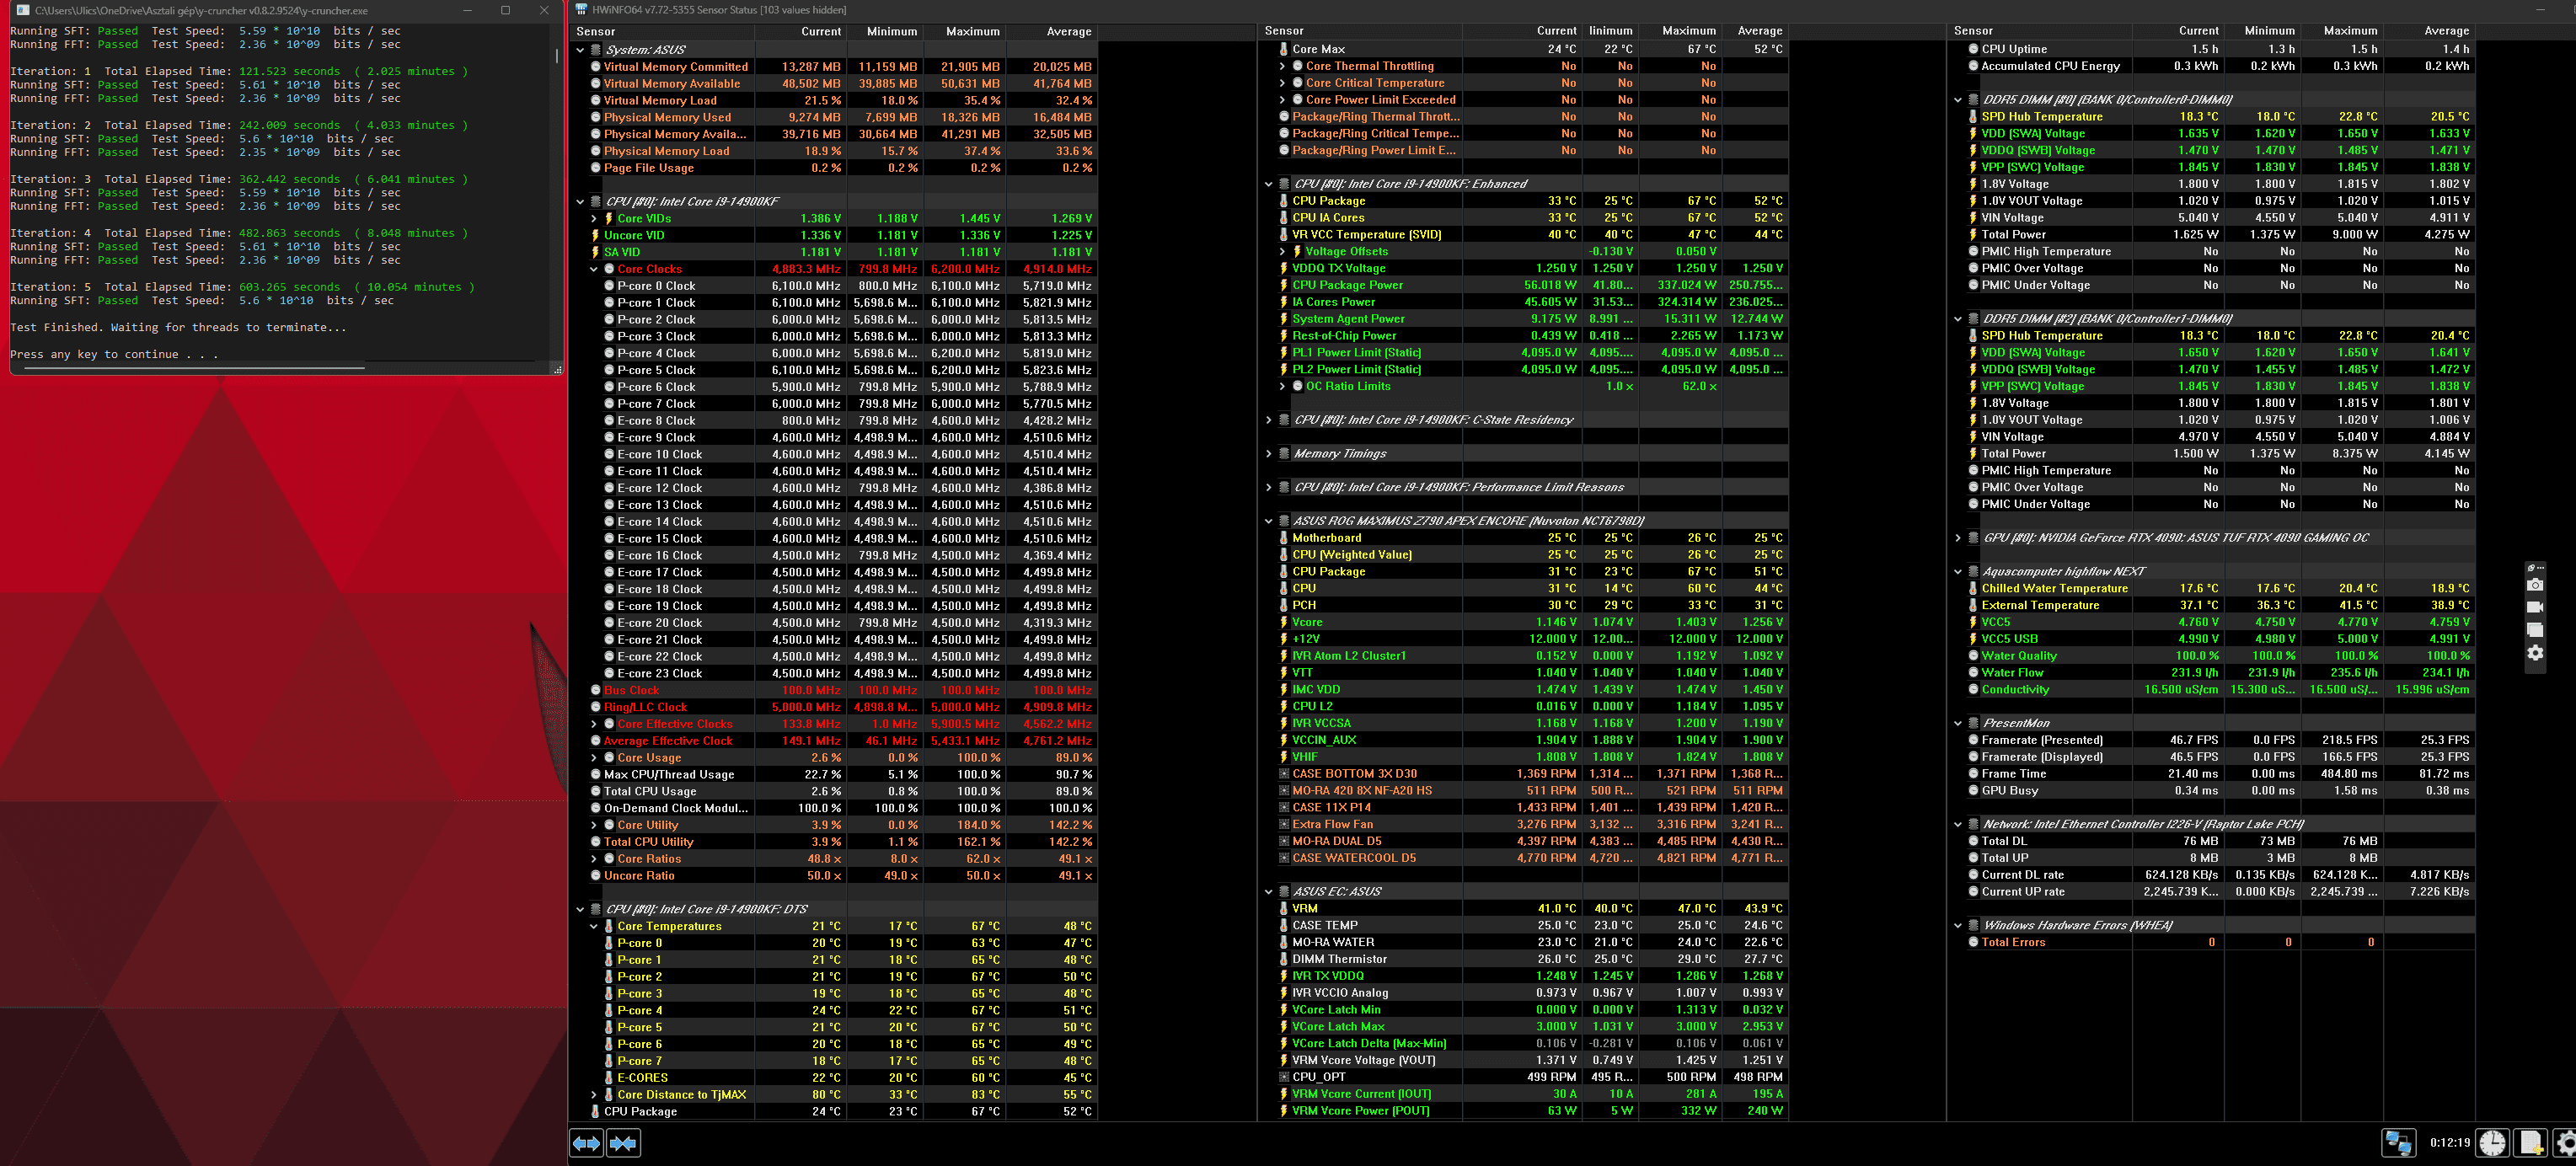
Task: Open the remote network monitoring icon
Action: click(2398, 1142)
